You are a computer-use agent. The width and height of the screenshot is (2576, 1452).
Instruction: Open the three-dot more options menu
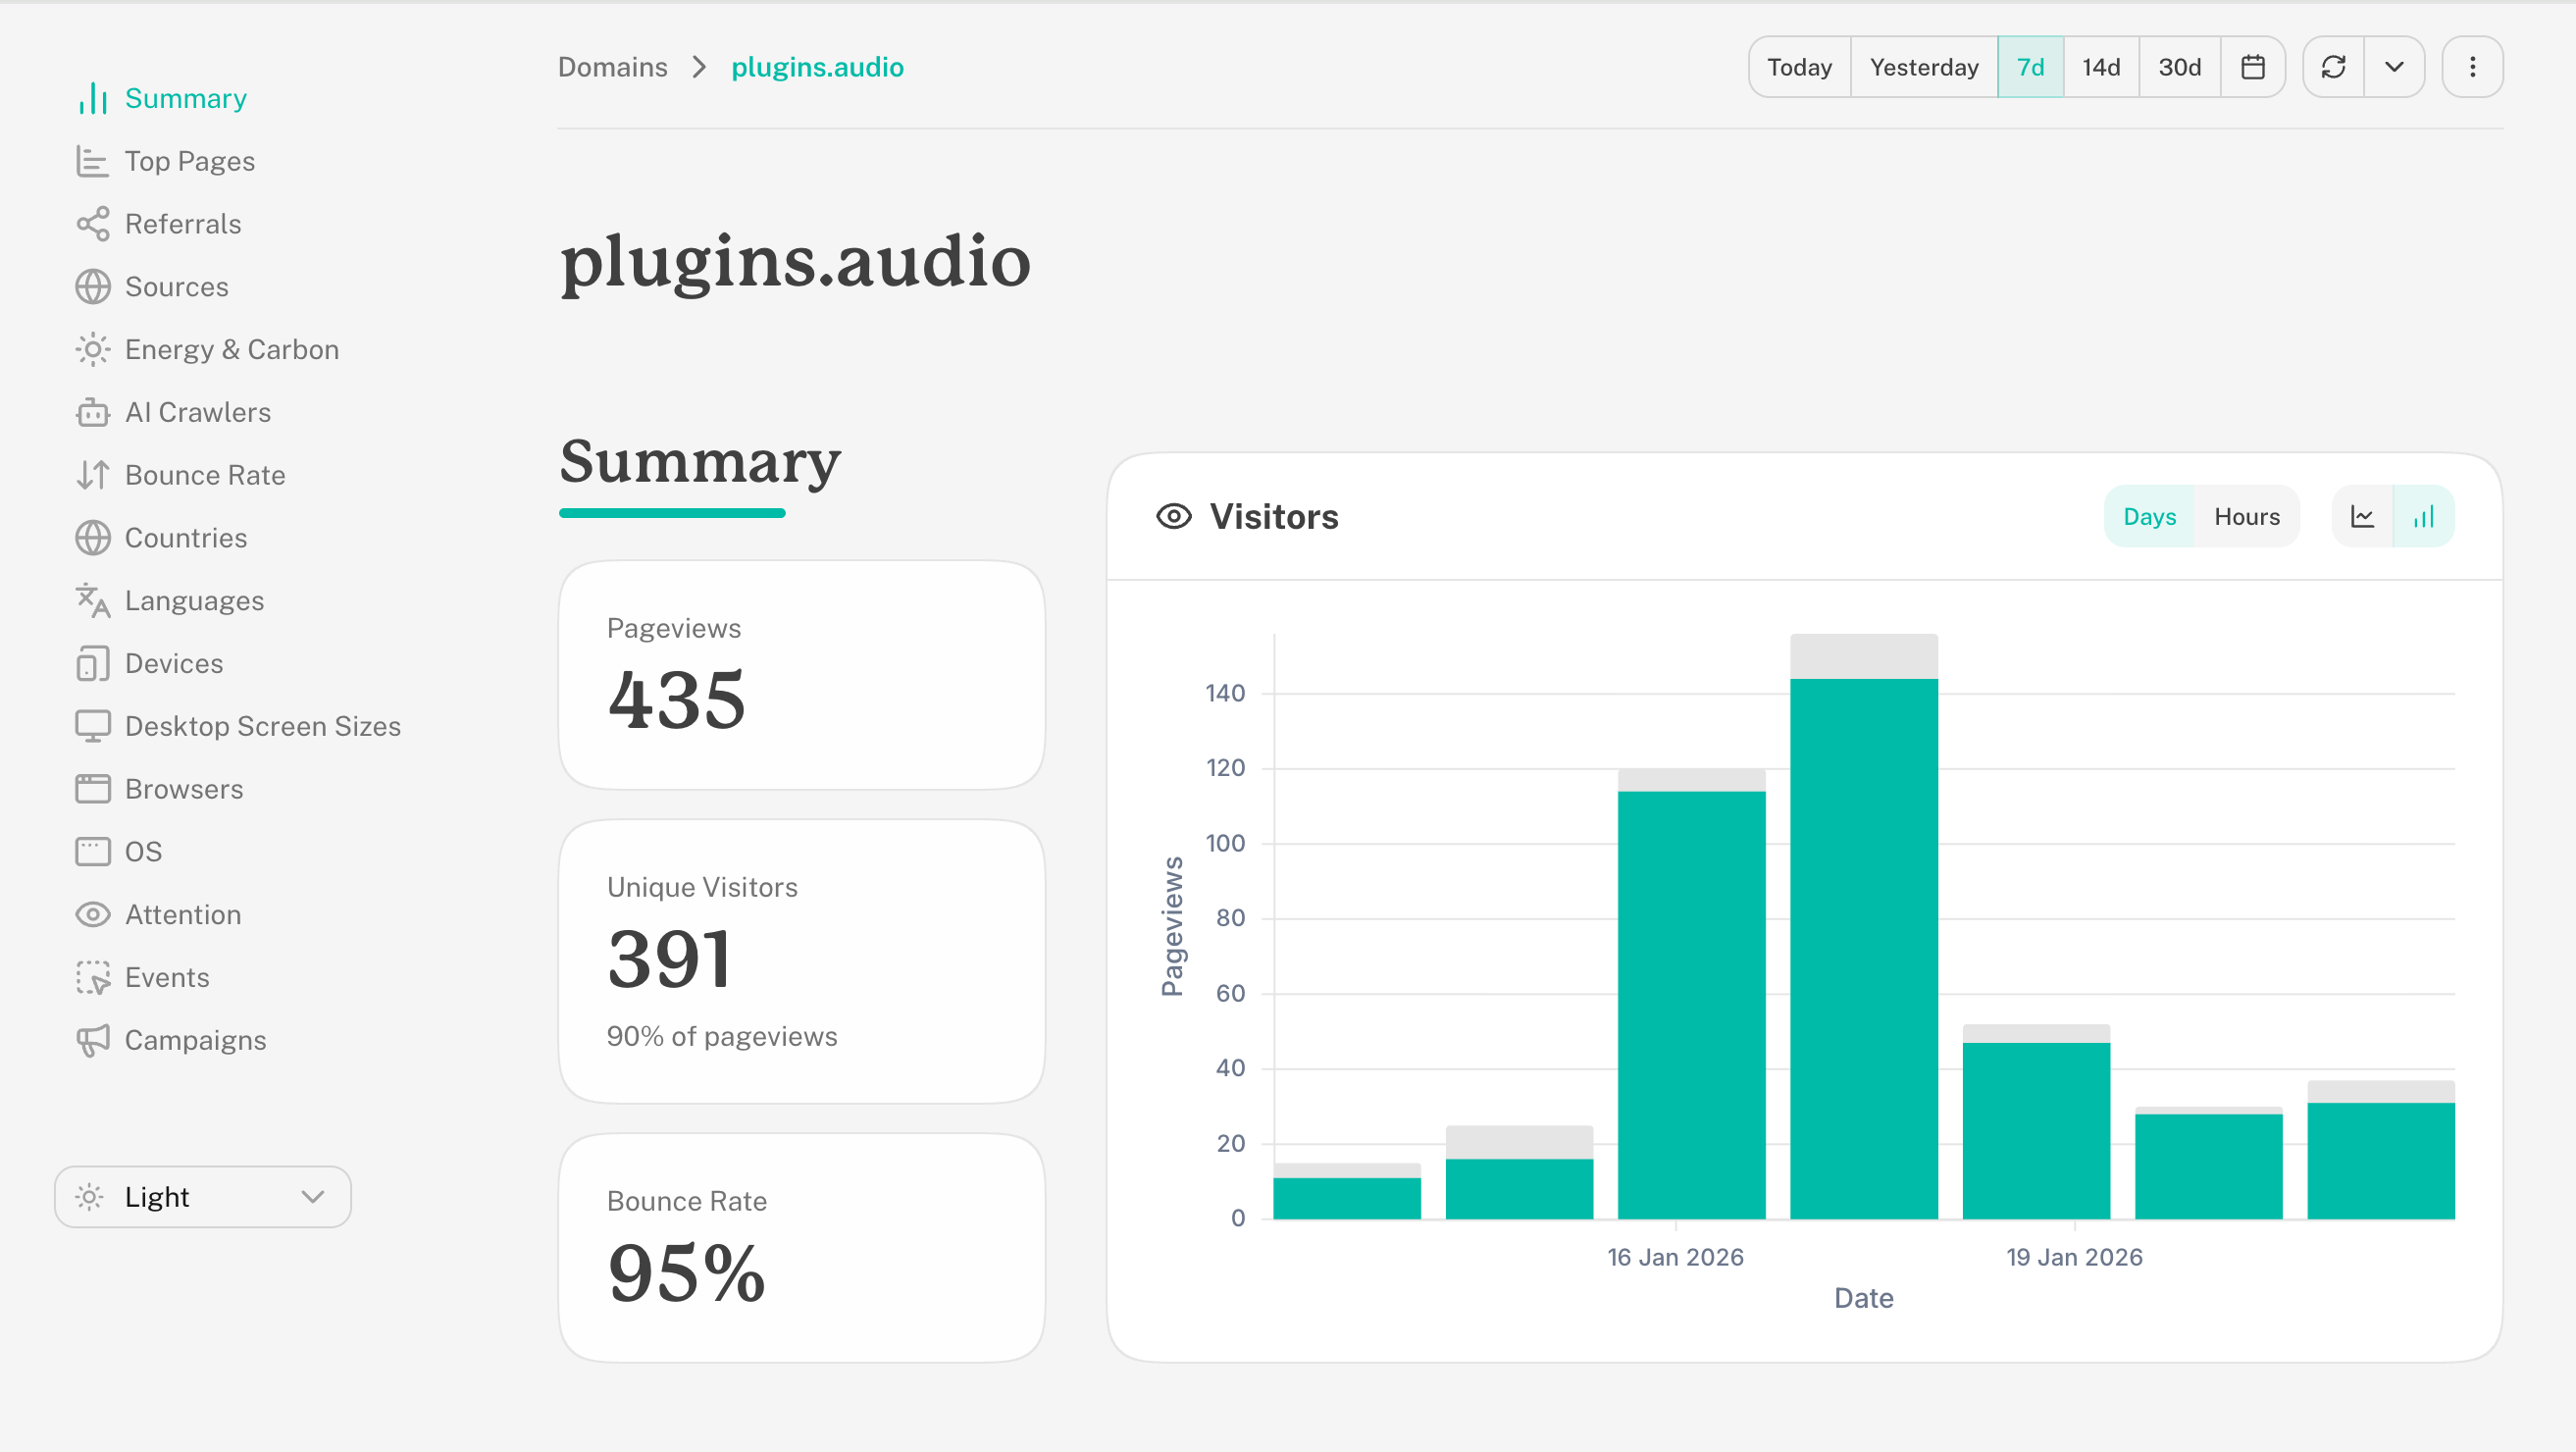[2472, 67]
